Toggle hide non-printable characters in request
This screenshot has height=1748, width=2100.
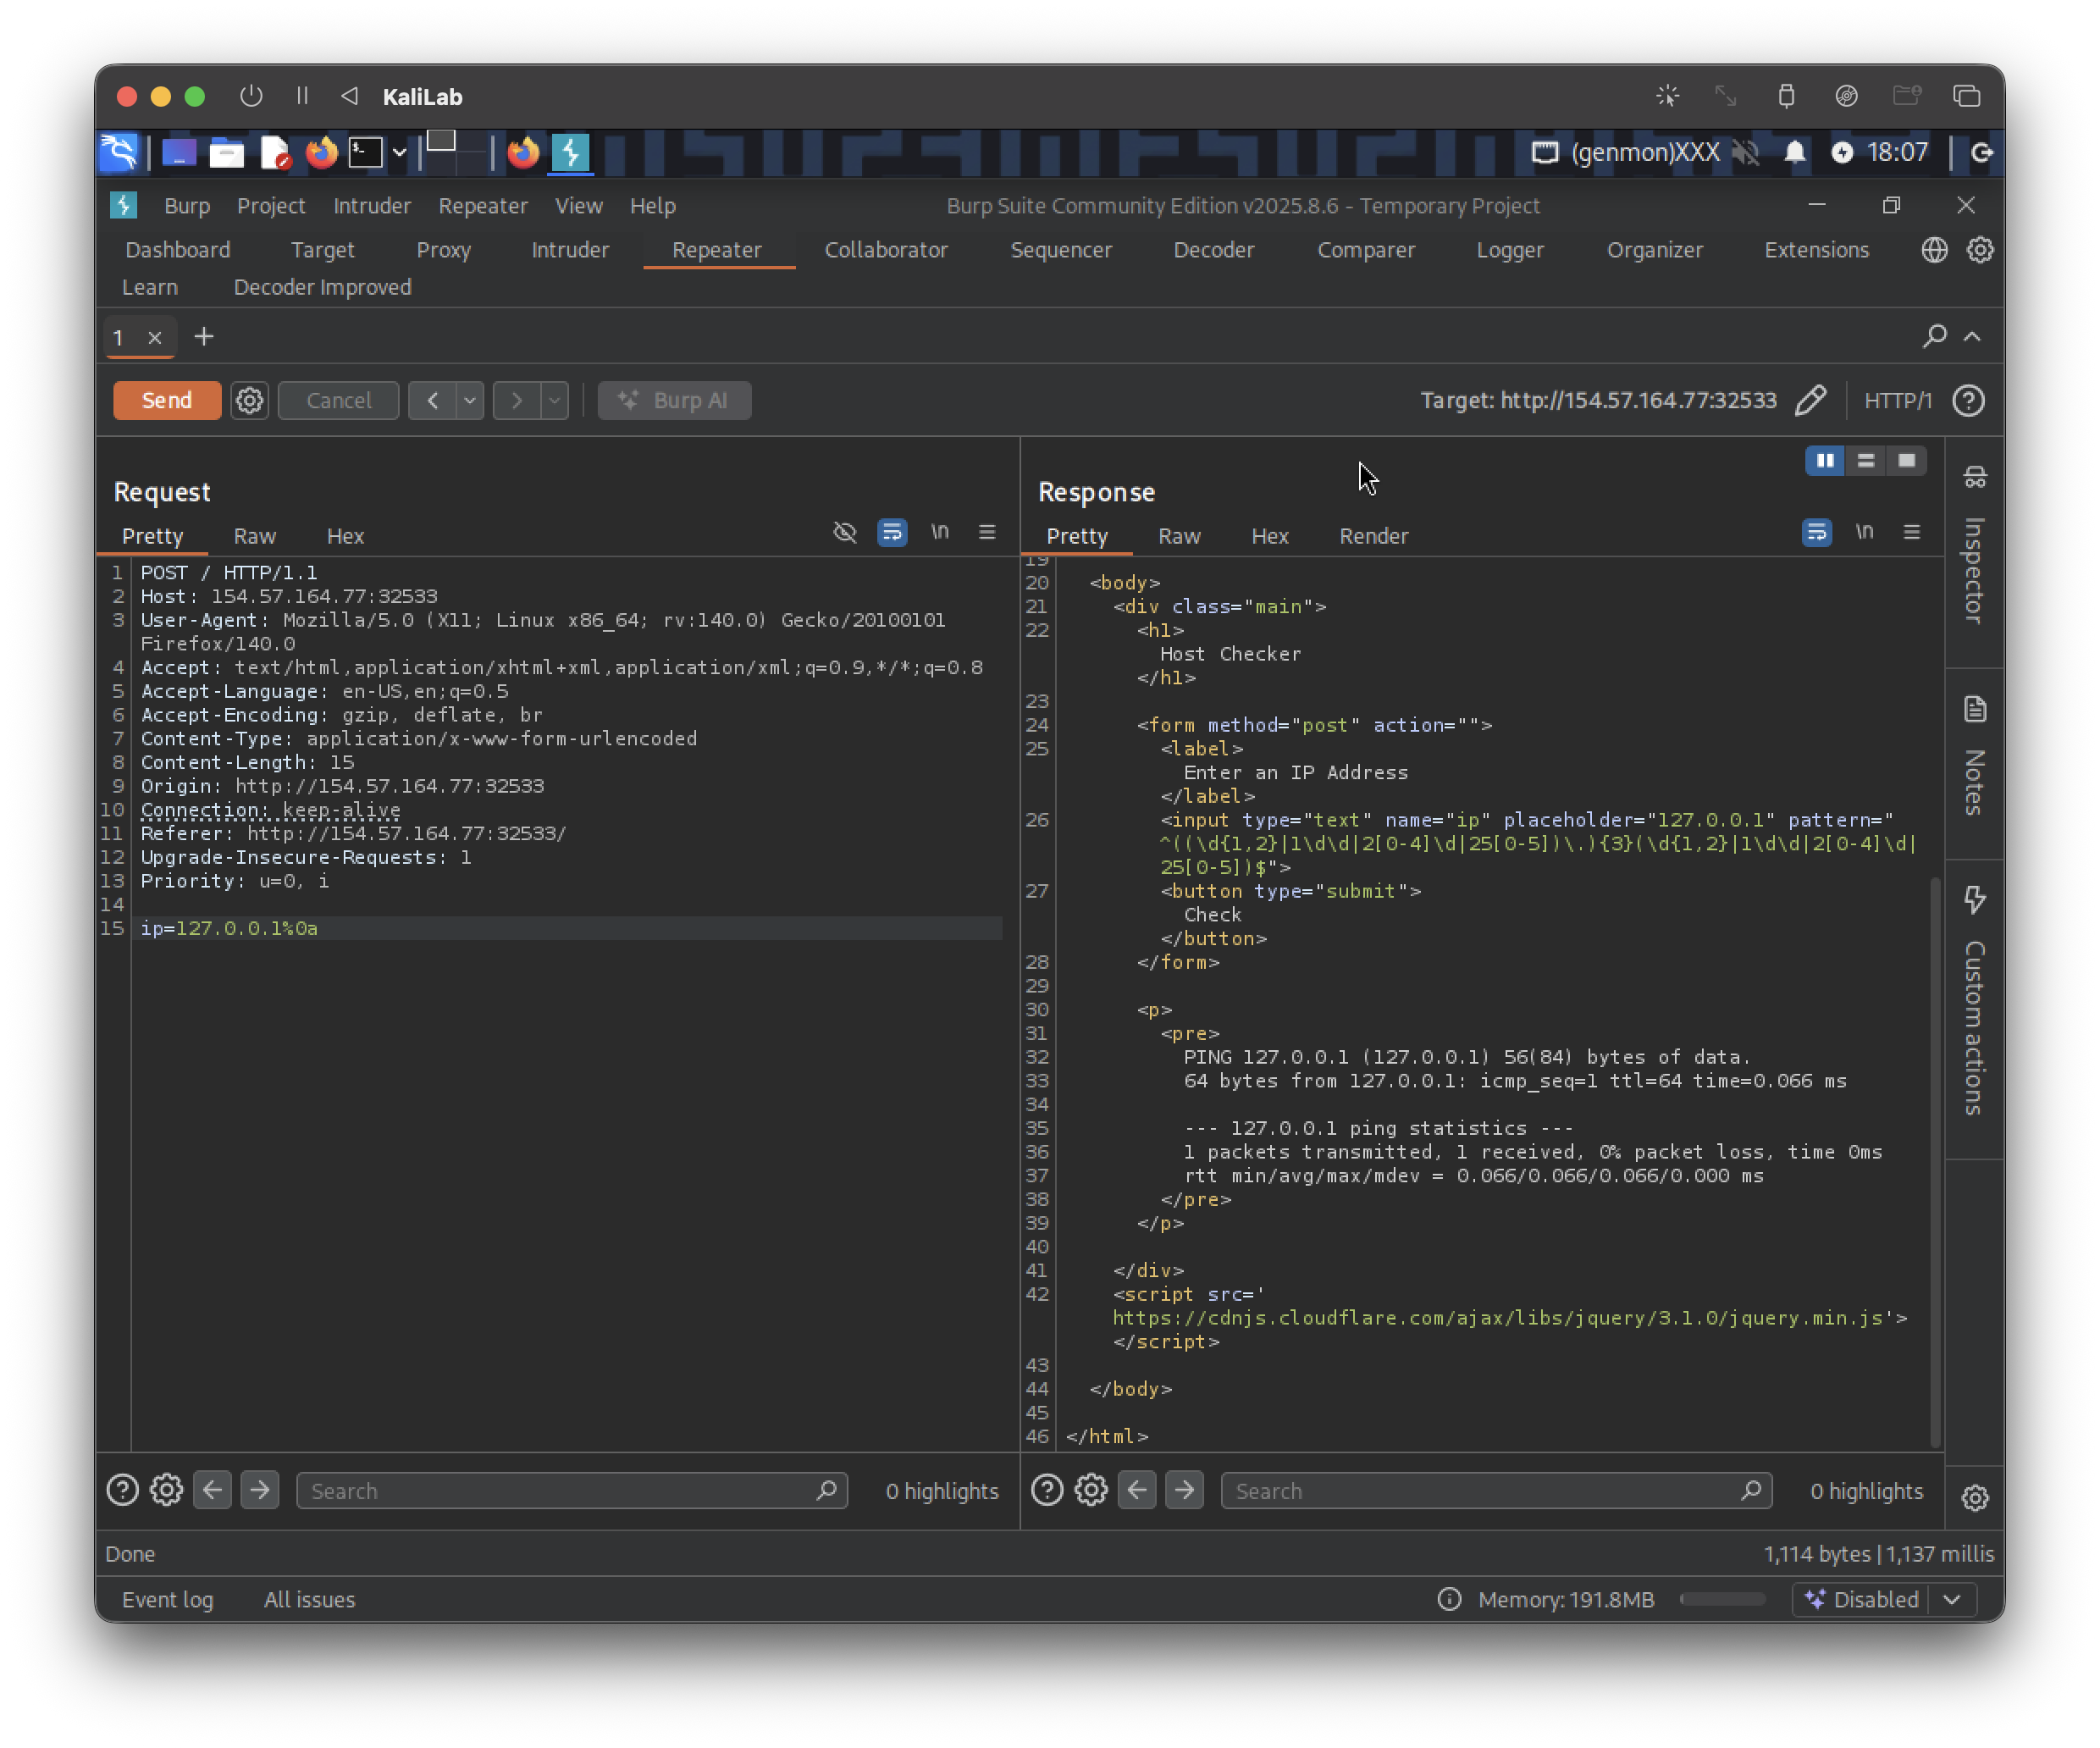[x=845, y=532]
